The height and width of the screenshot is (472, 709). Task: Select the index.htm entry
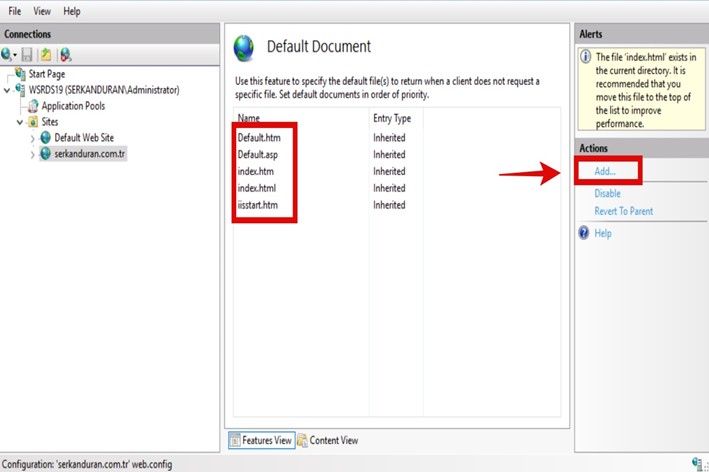click(255, 171)
